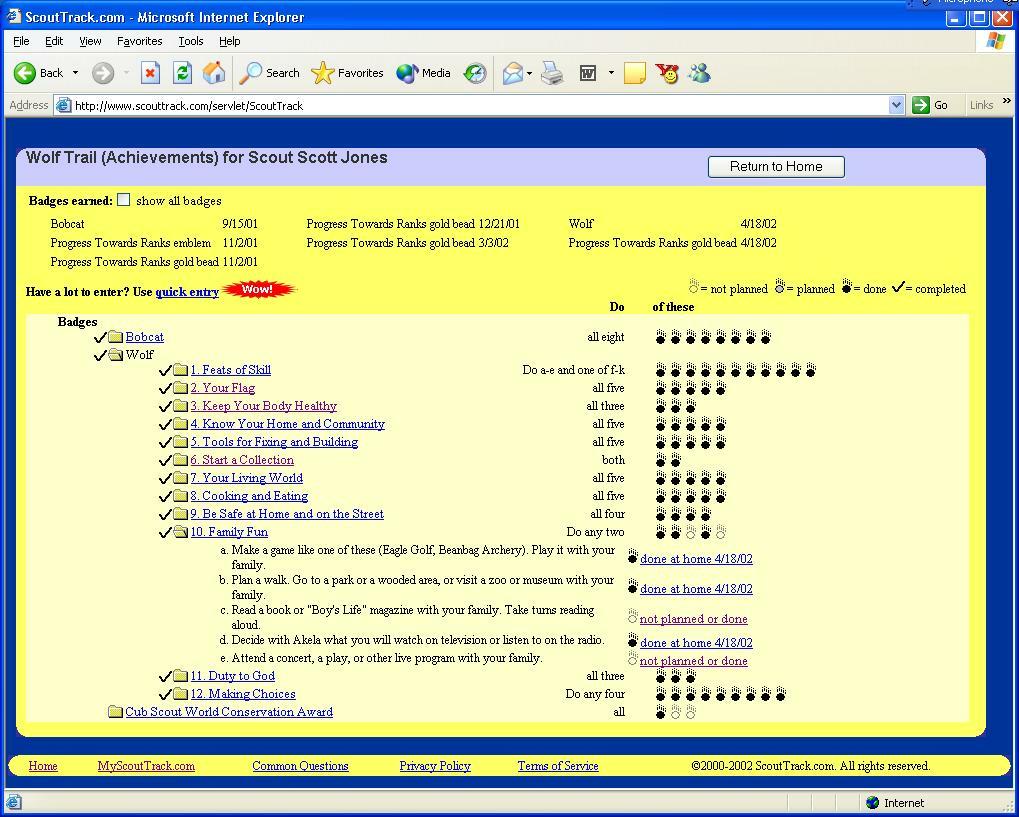This screenshot has width=1019, height=817.
Task: Open the 10. Family Fun link
Action: click(x=229, y=532)
